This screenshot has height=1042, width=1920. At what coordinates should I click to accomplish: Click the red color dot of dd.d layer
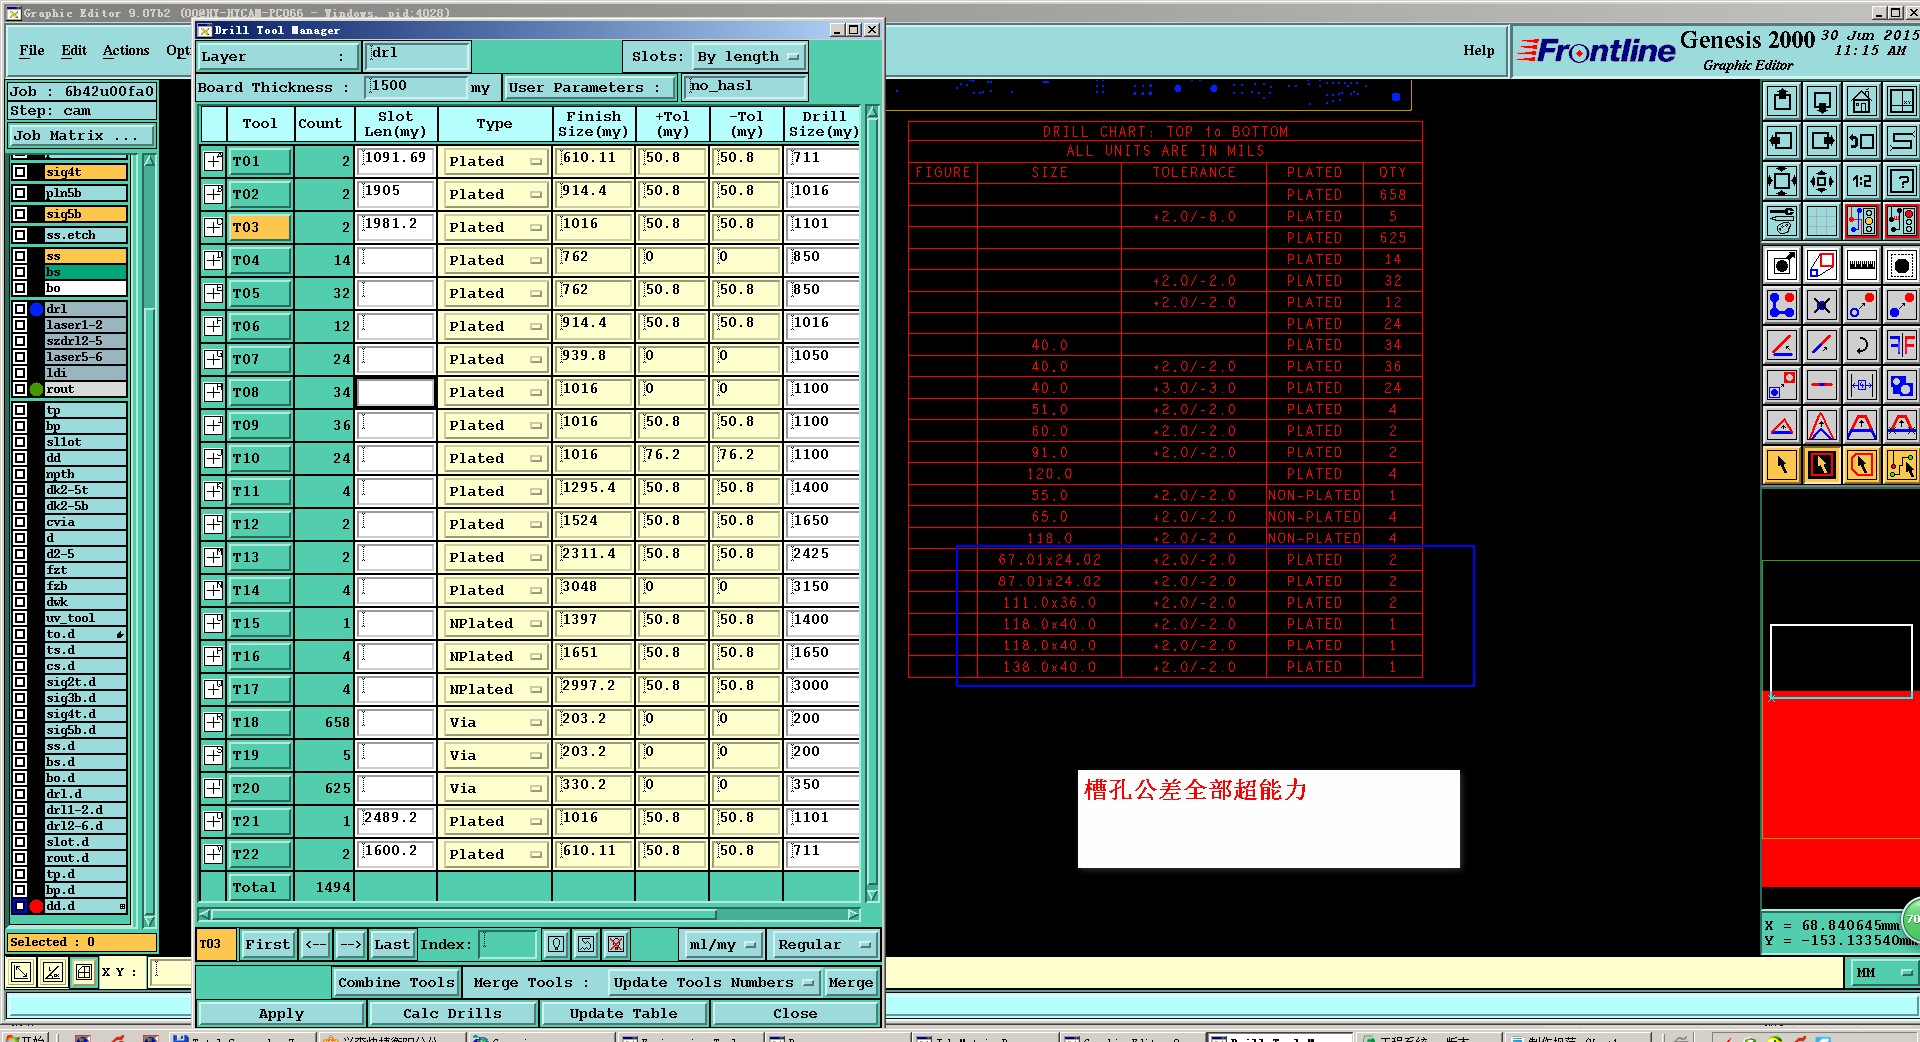[x=37, y=906]
